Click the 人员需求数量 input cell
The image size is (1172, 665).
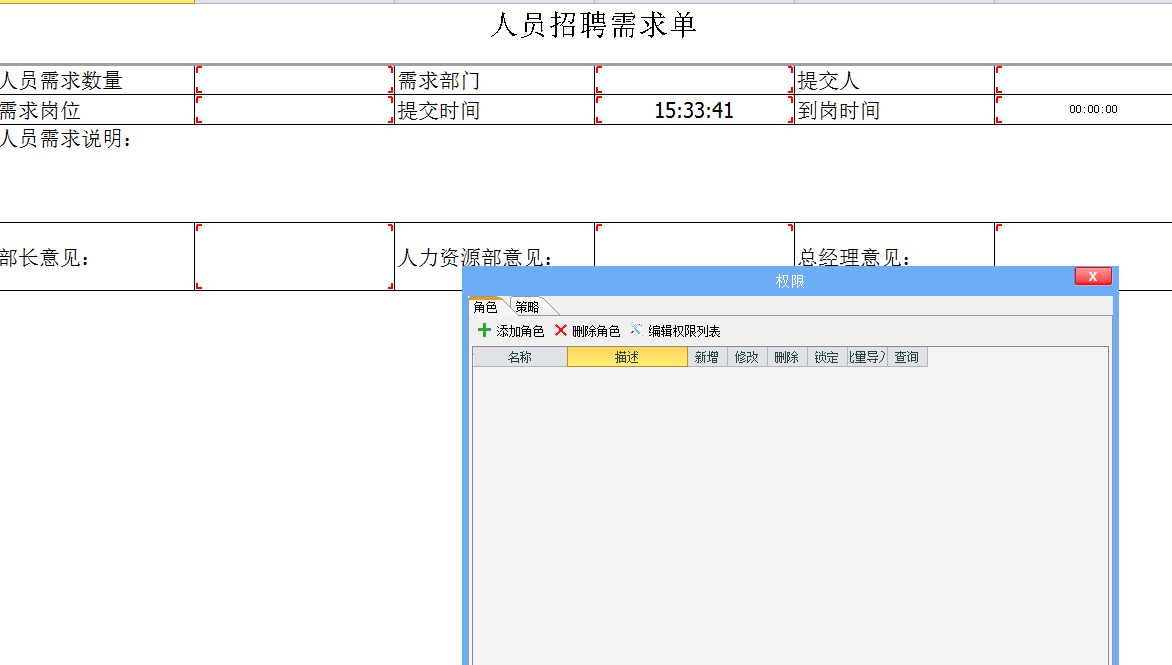294,80
